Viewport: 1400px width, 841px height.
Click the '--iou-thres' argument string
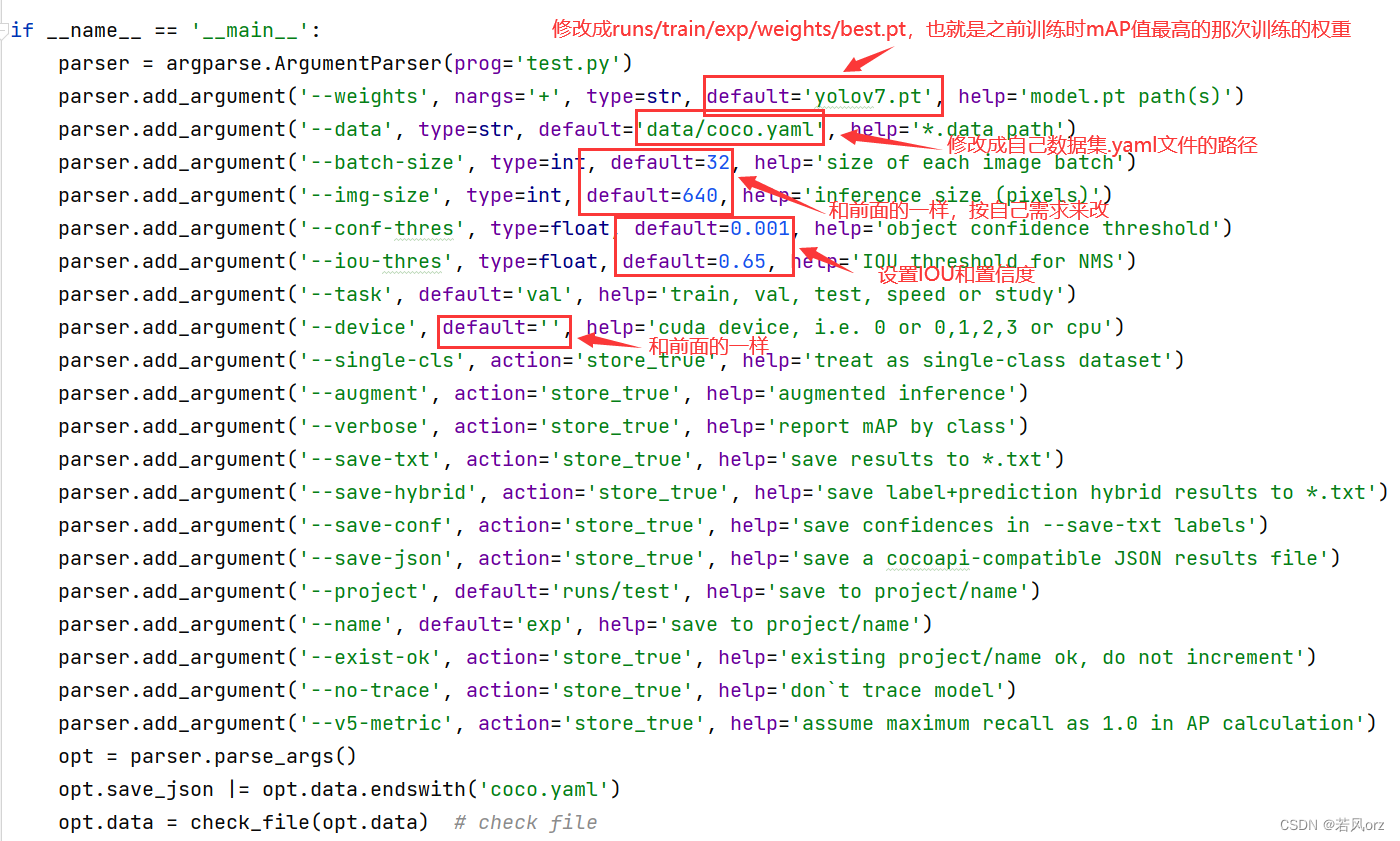click(x=377, y=261)
